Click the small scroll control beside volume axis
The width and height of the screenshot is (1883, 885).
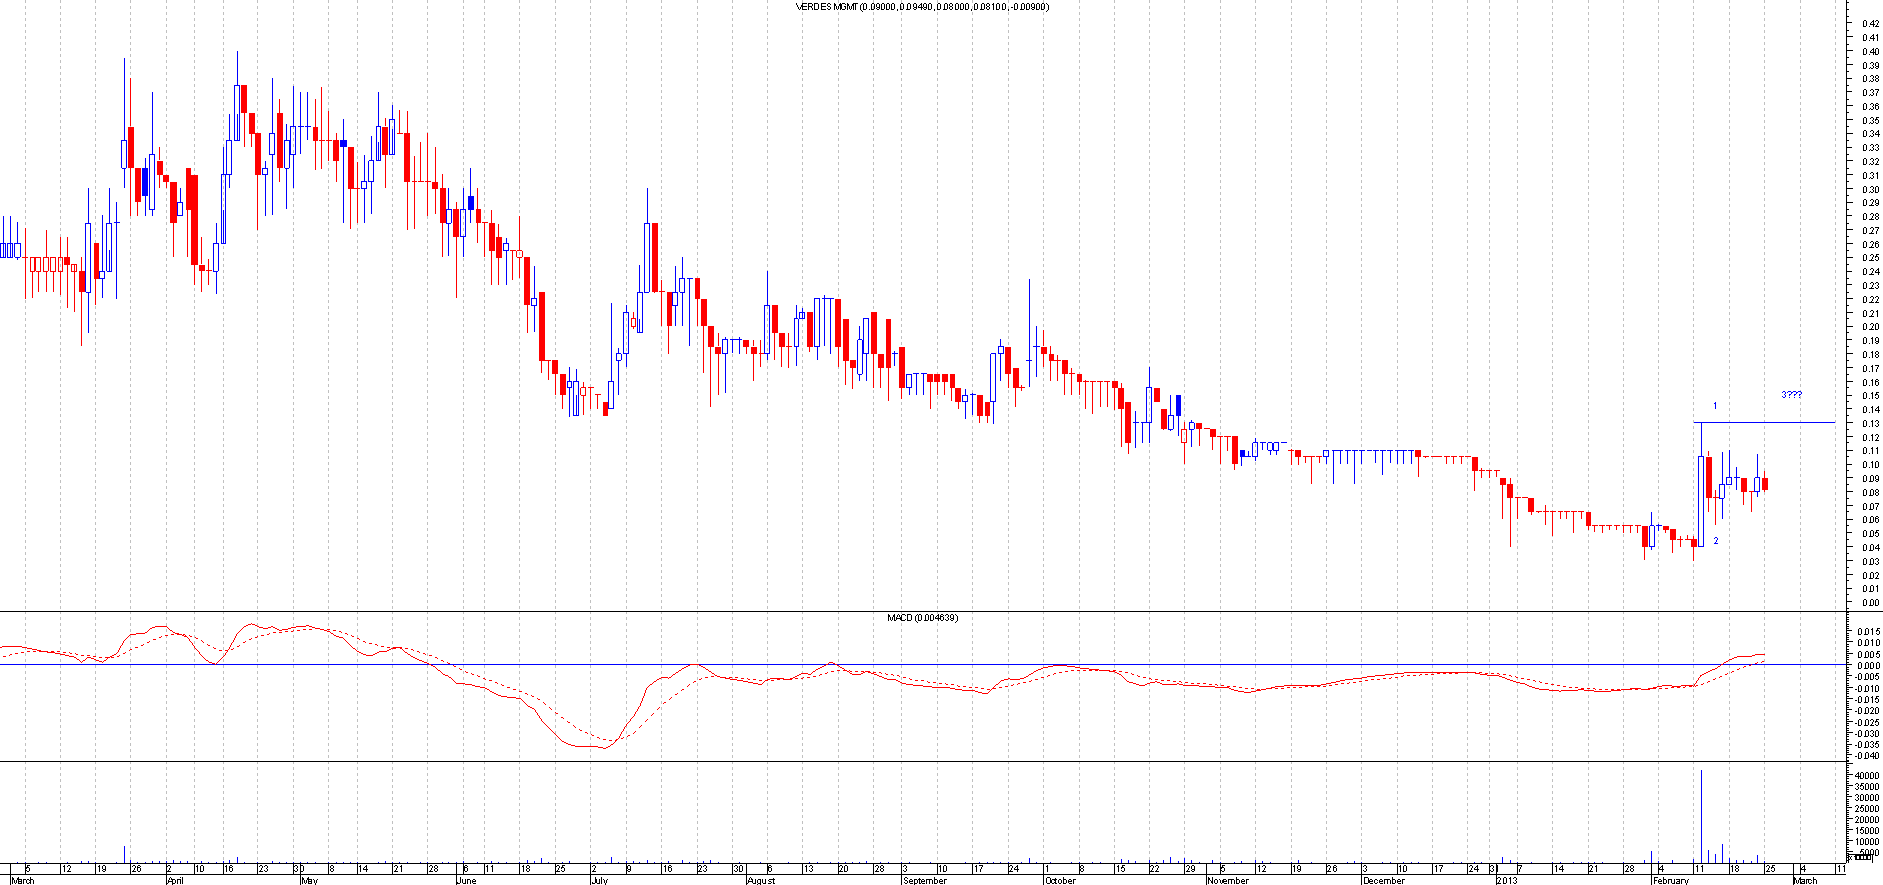[x=1862, y=857]
